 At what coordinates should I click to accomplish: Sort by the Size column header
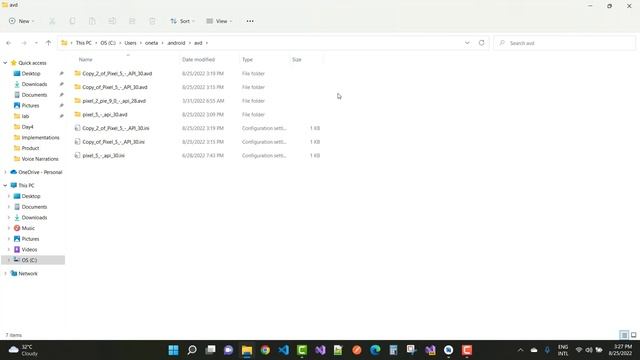pyautogui.click(x=297, y=60)
